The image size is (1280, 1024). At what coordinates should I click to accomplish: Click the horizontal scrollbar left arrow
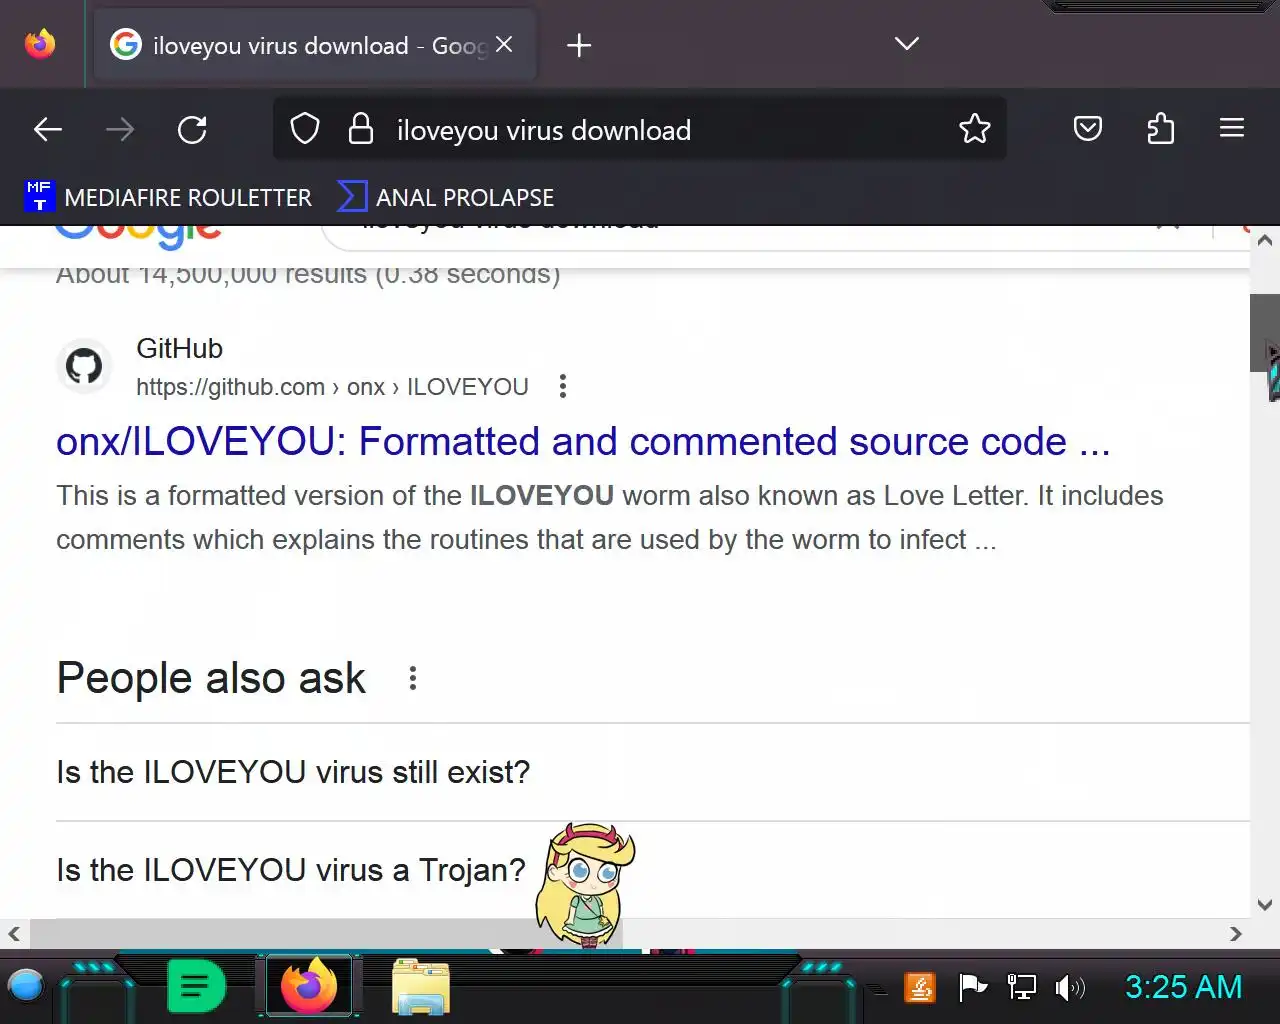14,933
